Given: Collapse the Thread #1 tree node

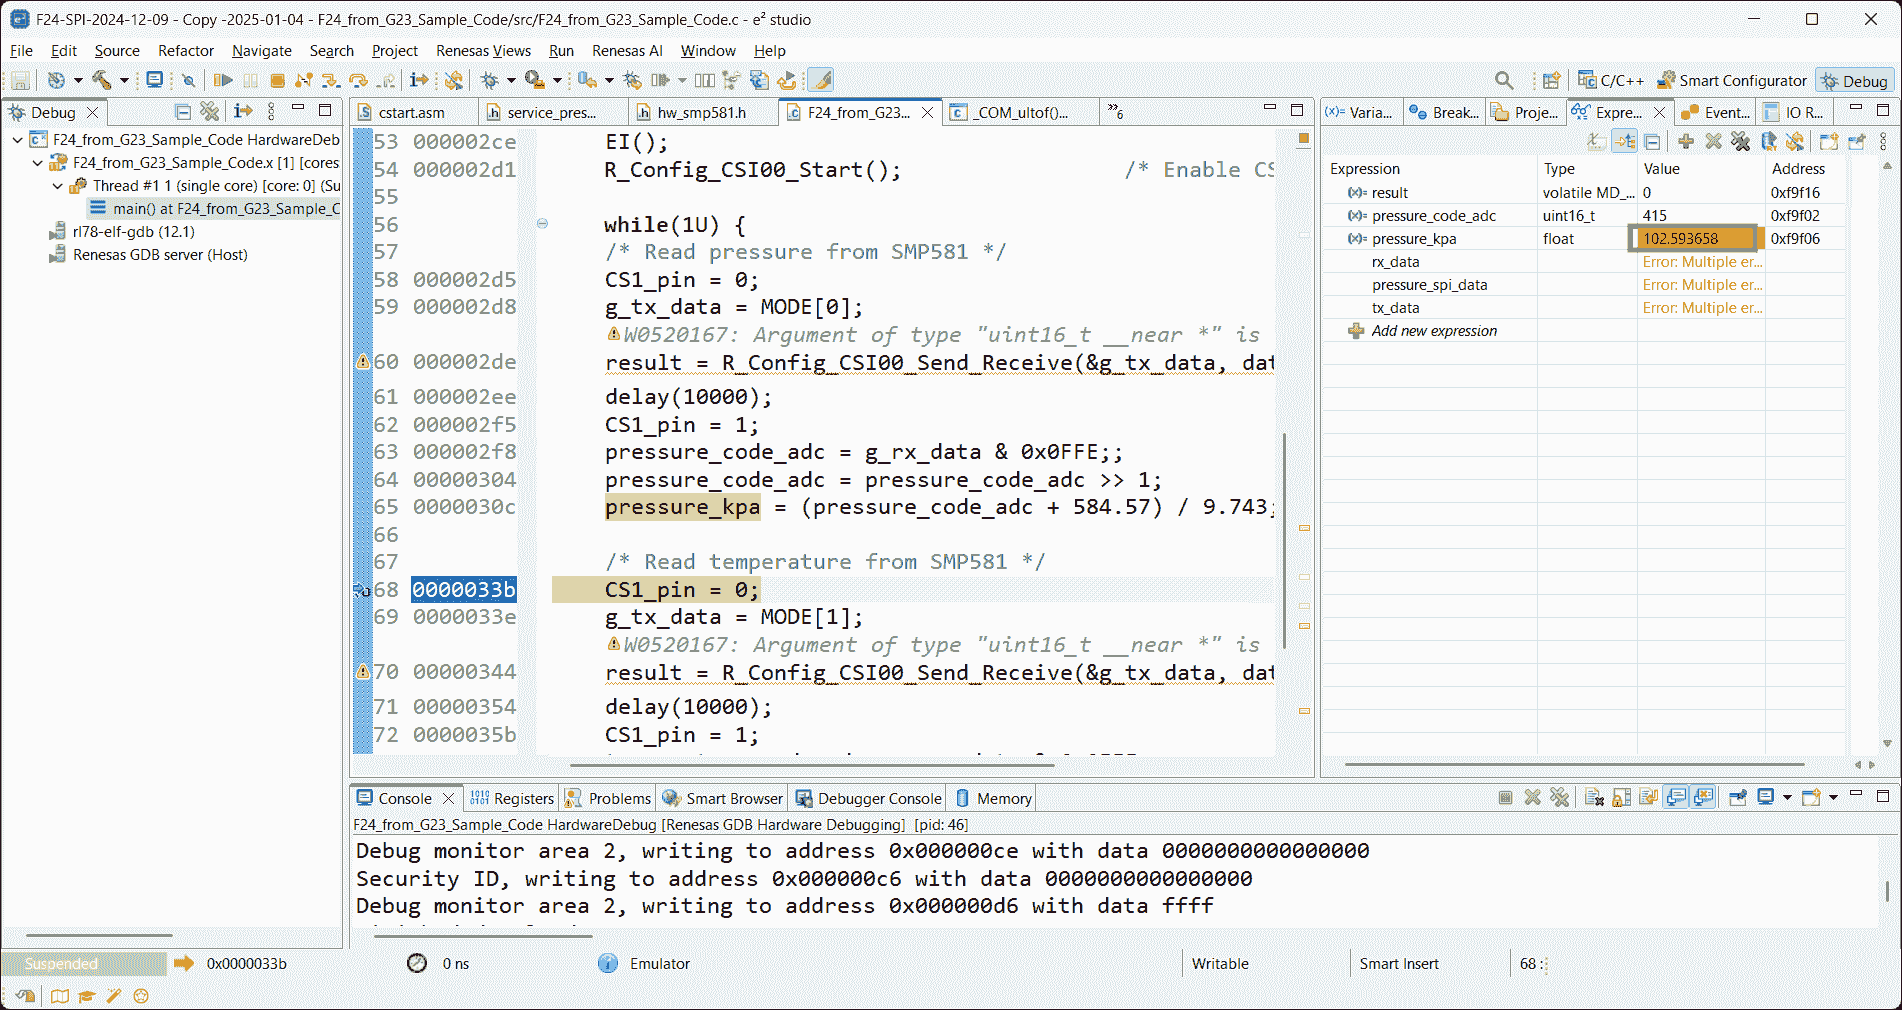Looking at the screenshot, I should pos(58,186).
